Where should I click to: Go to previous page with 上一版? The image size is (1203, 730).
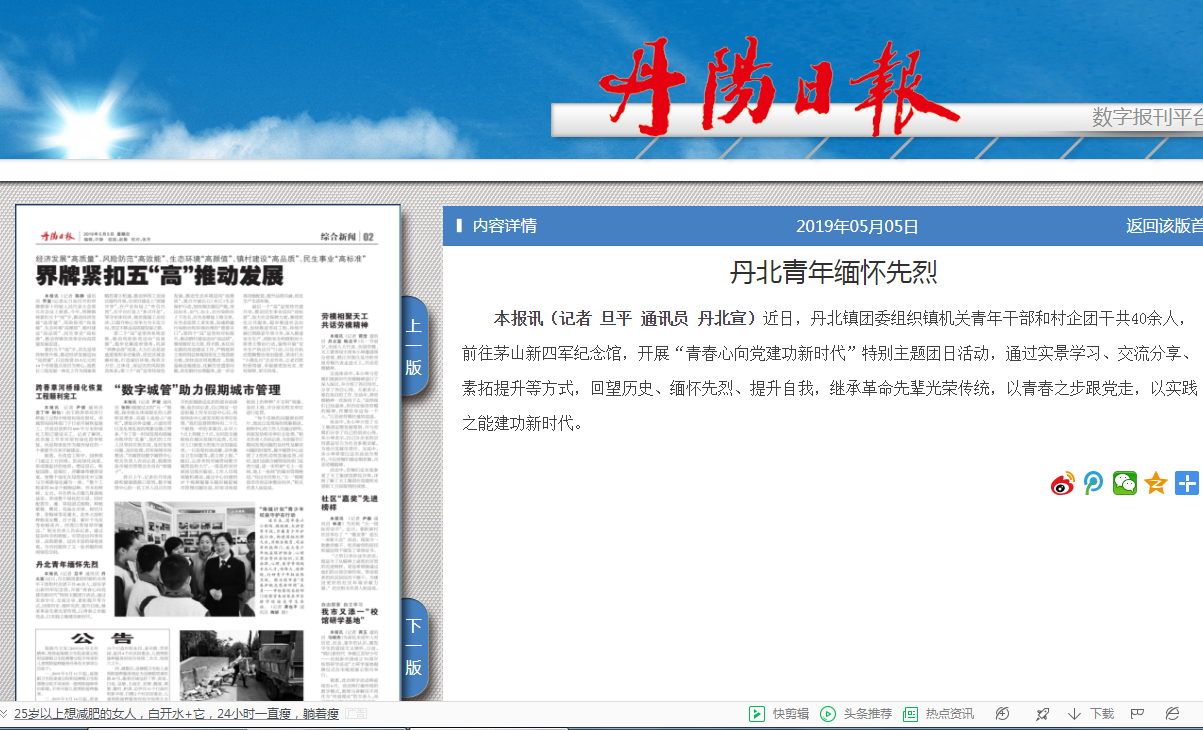[x=413, y=346]
